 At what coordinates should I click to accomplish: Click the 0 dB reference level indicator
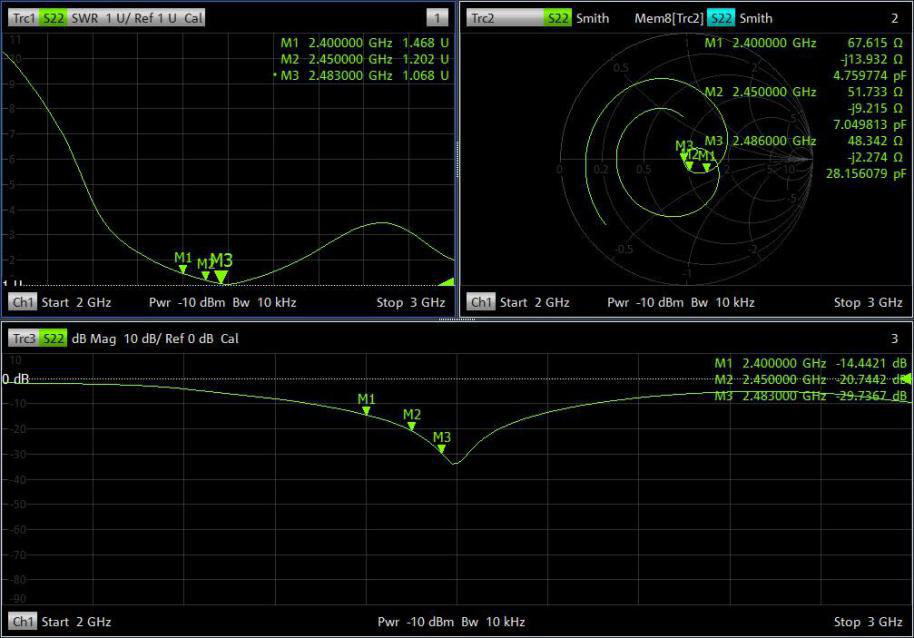click(17, 379)
